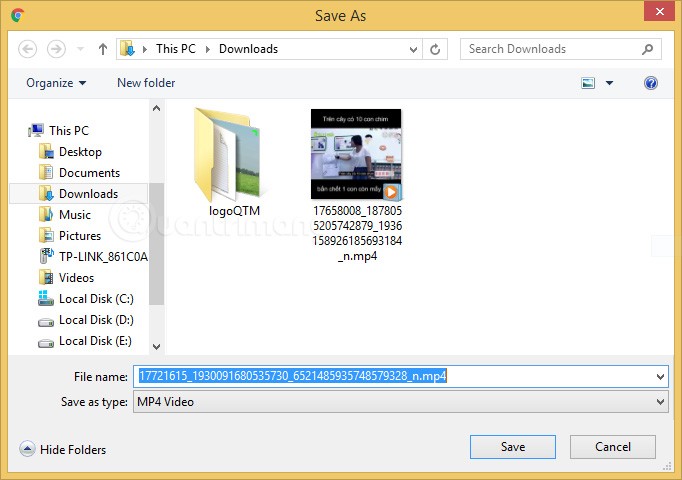Select the mp4 video thumbnail
The width and height of the screenshot is (682, 480).
coord(356,156)
